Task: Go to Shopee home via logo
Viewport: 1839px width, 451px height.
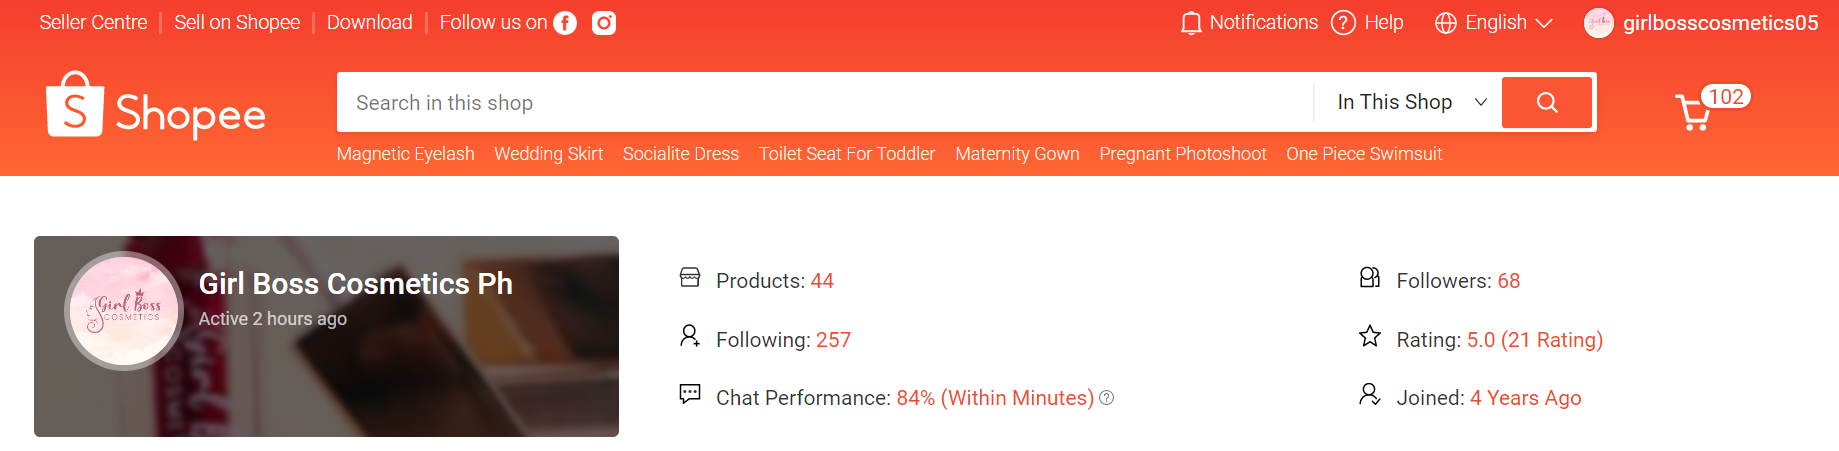Action: point(156,108)
